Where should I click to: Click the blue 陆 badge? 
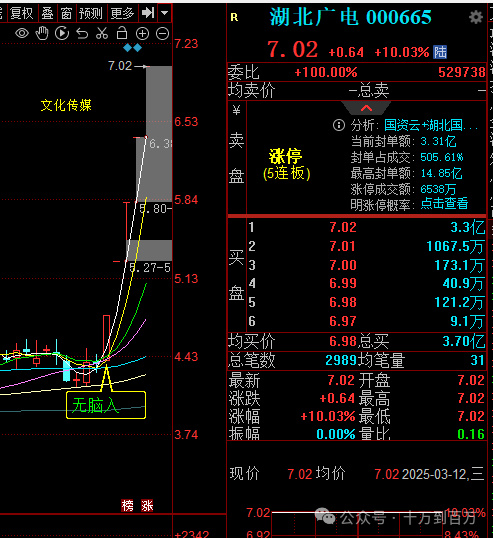(440, 52)
